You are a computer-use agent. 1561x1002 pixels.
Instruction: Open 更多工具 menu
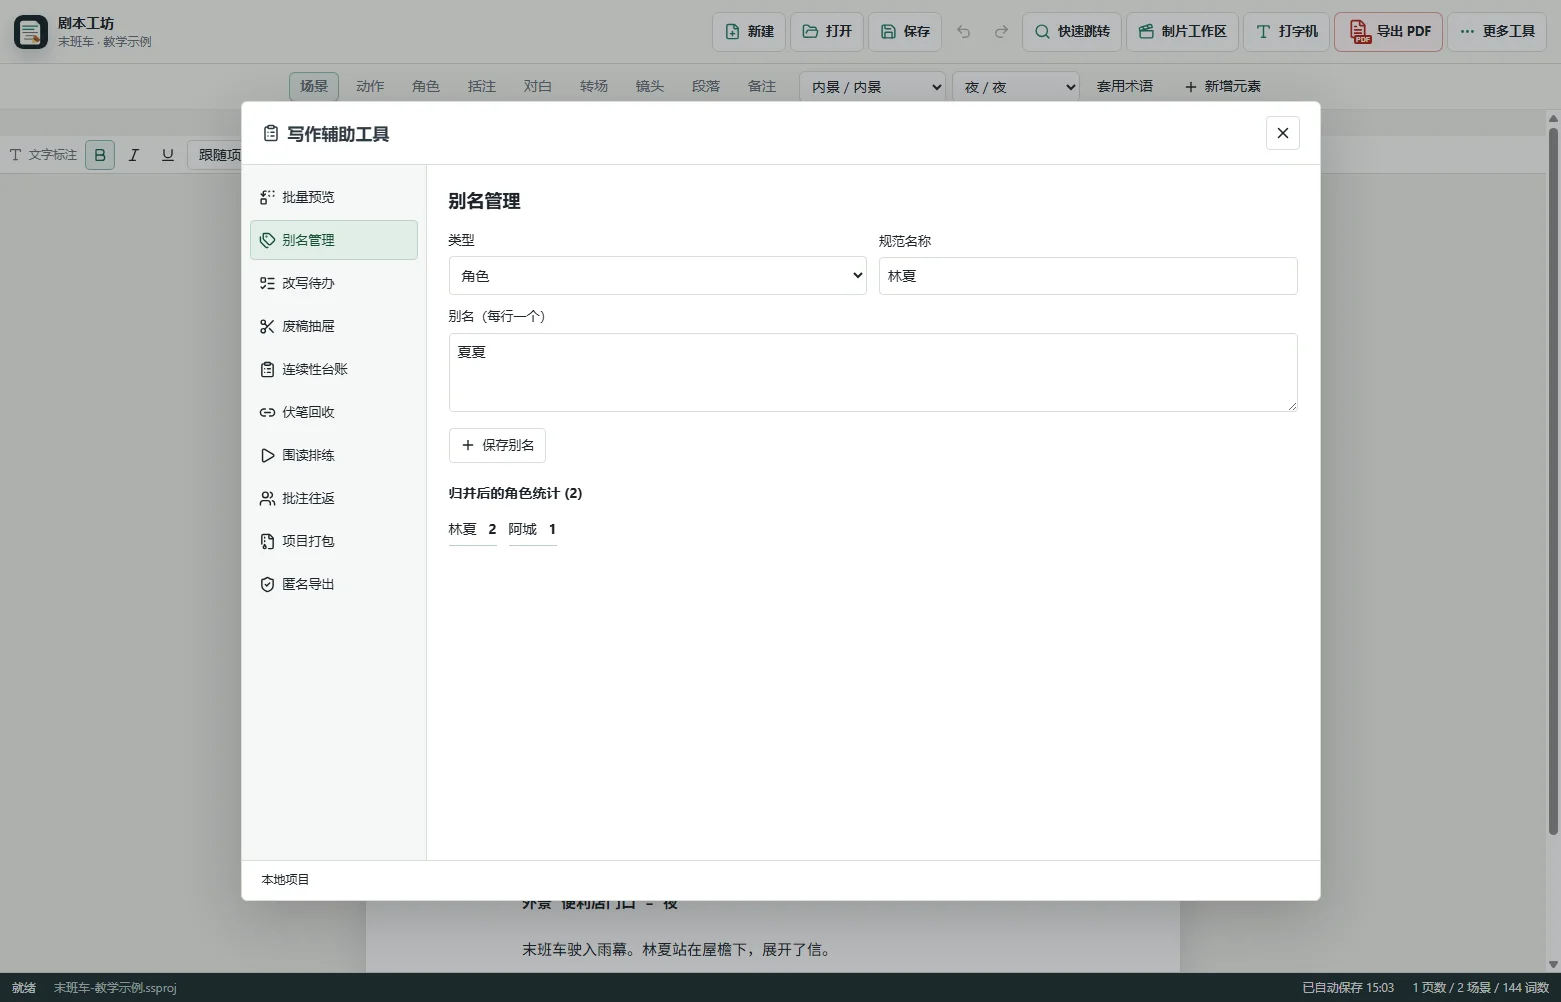[1497, 31]
